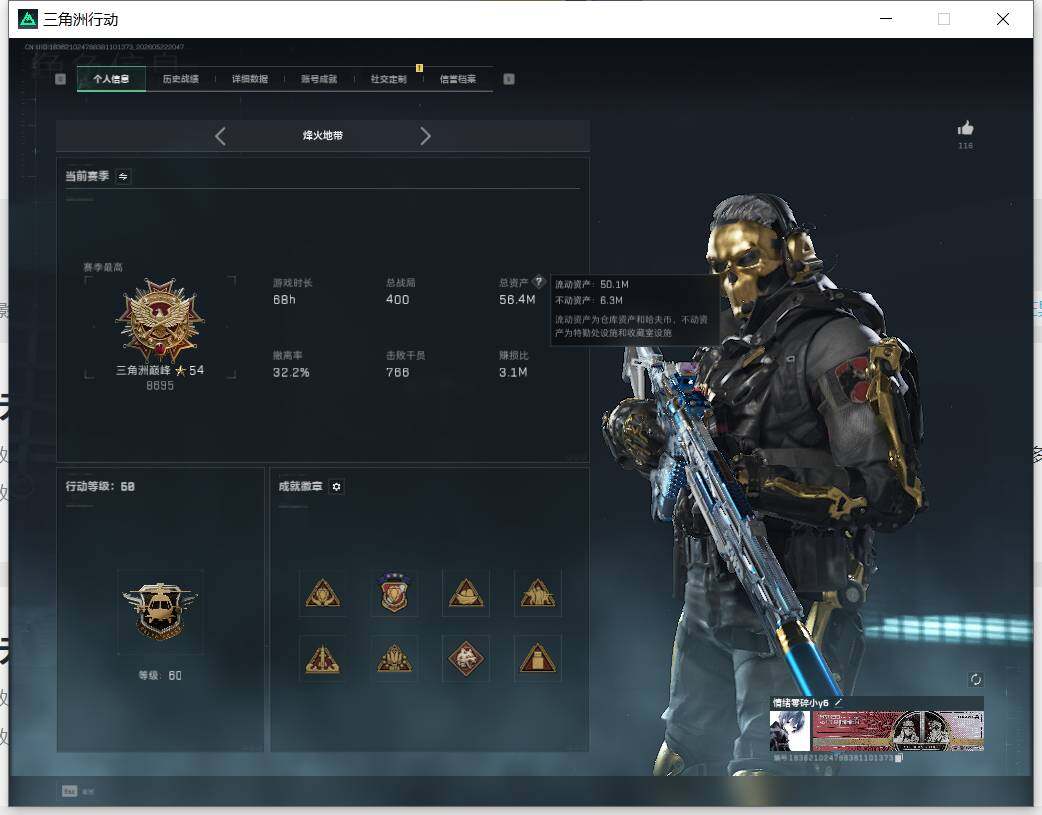Screen dimensions: 1042x815
Task: Click the rotate character refresh icon
Action: point(976,679)
